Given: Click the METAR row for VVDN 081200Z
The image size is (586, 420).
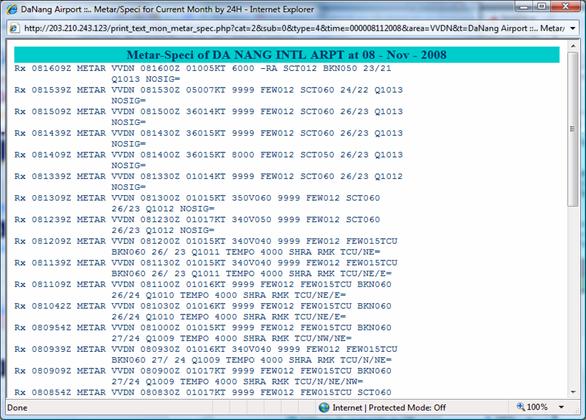Looking at the screenshot, I should click(x=206, y=246).
